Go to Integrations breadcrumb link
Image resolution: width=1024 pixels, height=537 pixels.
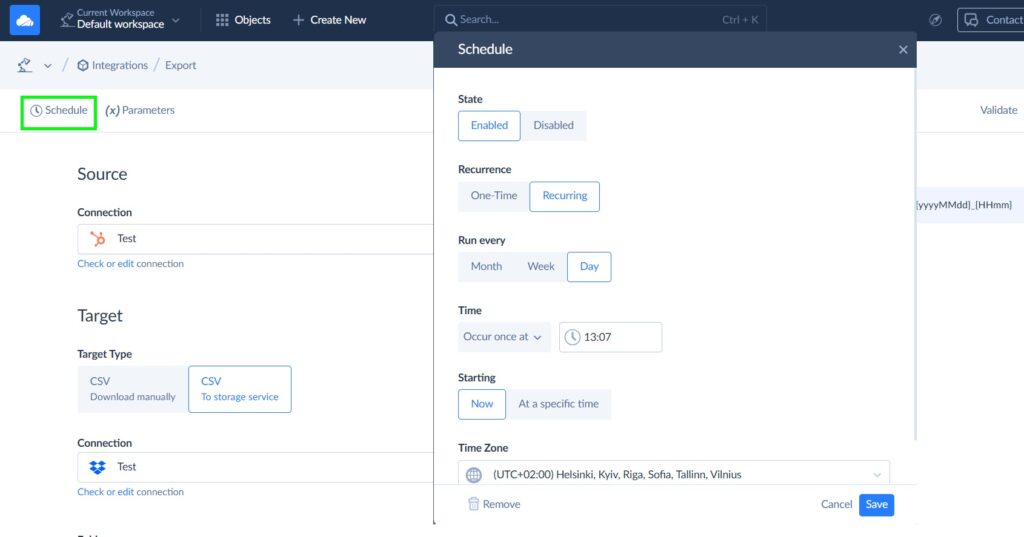(x=112, y=65)
